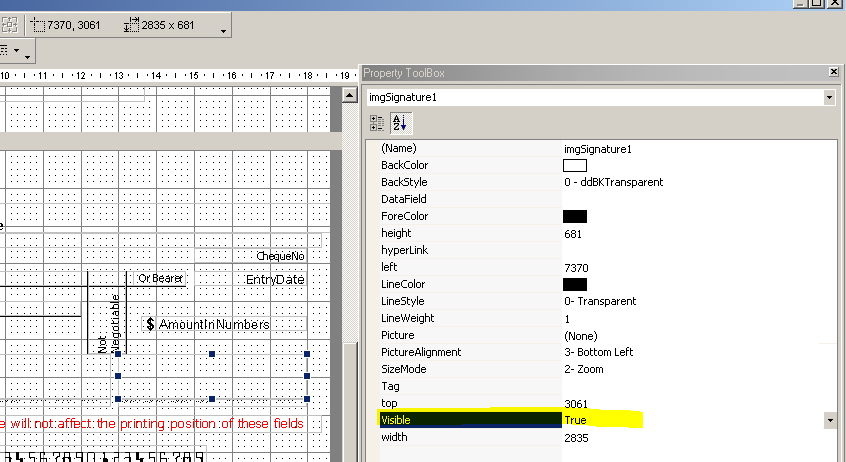
Task: Click the Alphabetical sort icon
Action: [400, 123]
